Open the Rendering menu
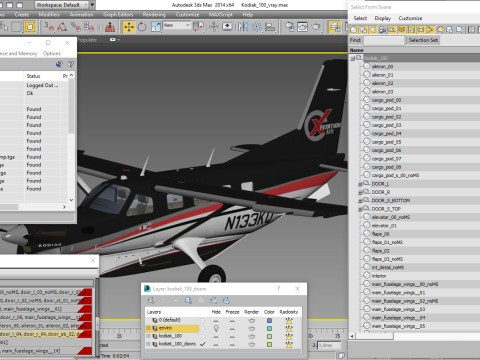This screenshot has height=360, width=480. tap(154, 14)
